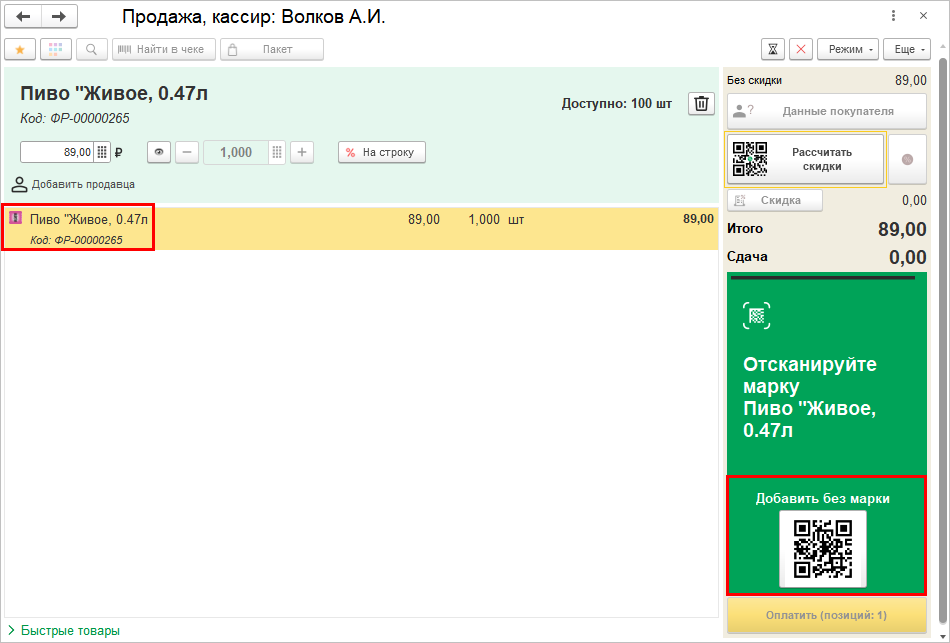Click the round indicator button

coord(907,159)
